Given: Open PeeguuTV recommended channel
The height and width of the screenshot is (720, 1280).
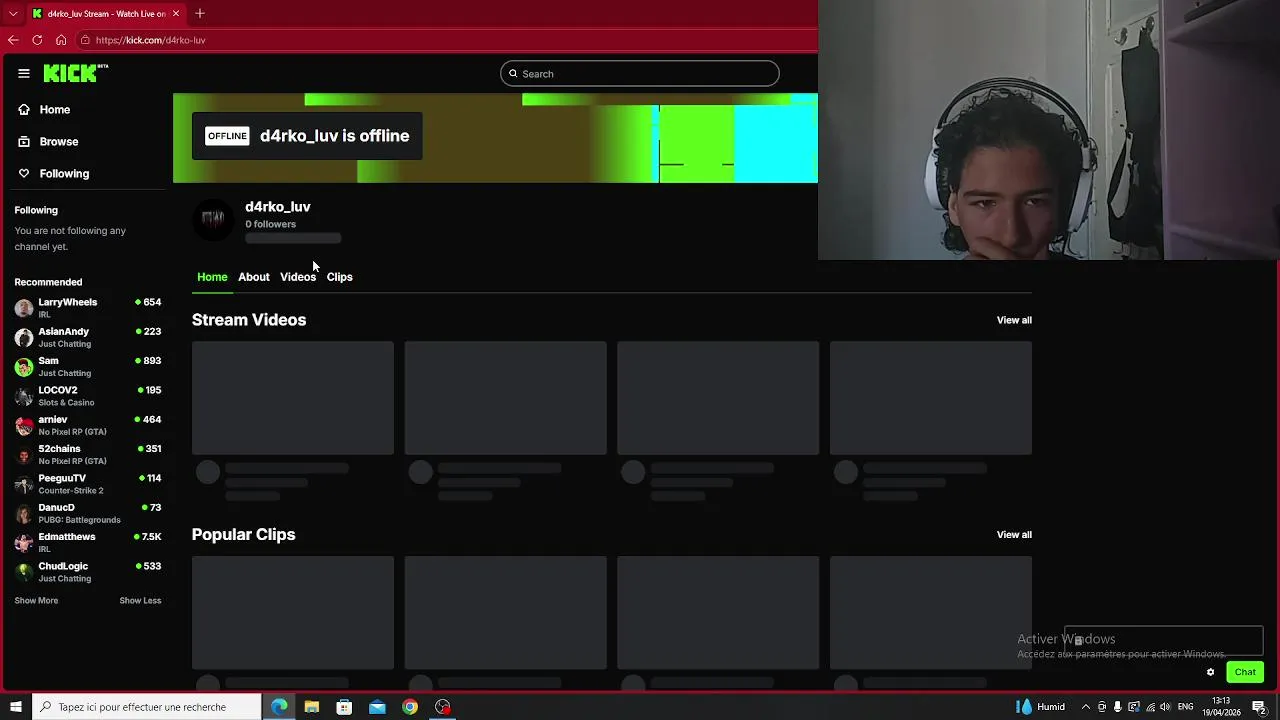Looking at the screenshot, I should 88,484.
